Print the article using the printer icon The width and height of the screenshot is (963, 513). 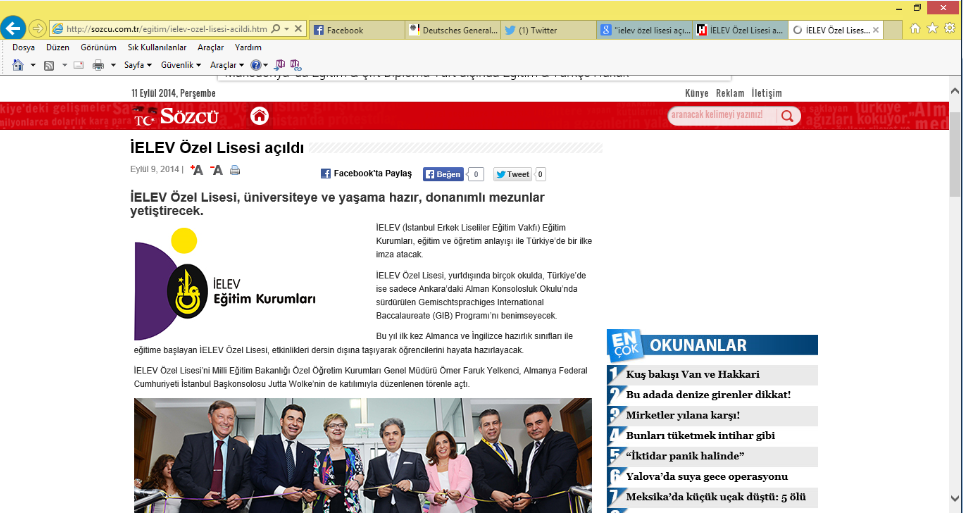[x=235, y=171]
